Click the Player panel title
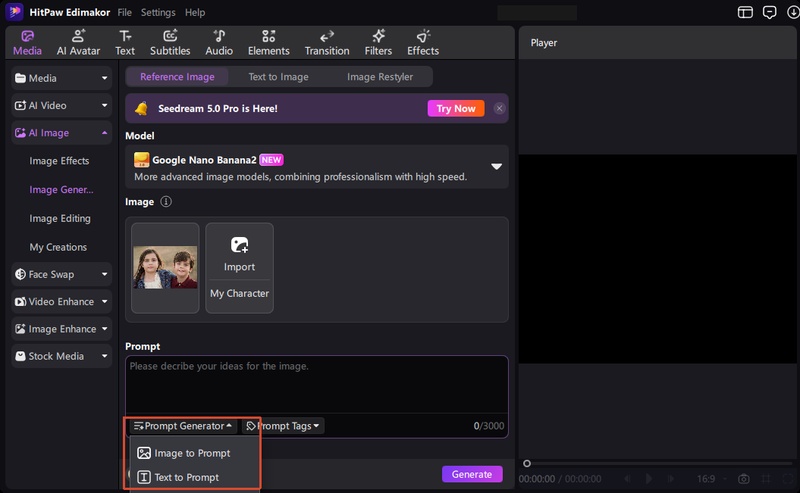Image resolution: width=800 pixels, height=493 pixels. pos(543,43)
